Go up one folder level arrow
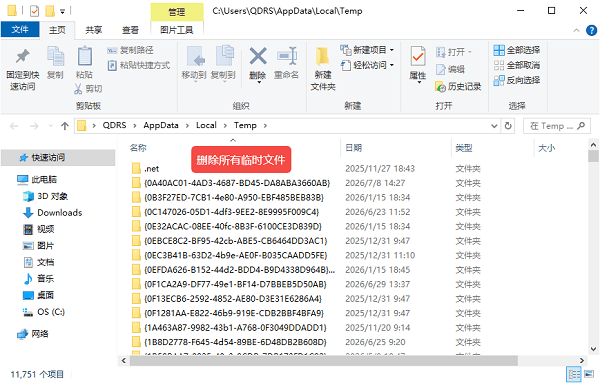The height and width of the screenshot is (383, 600). 65,126
